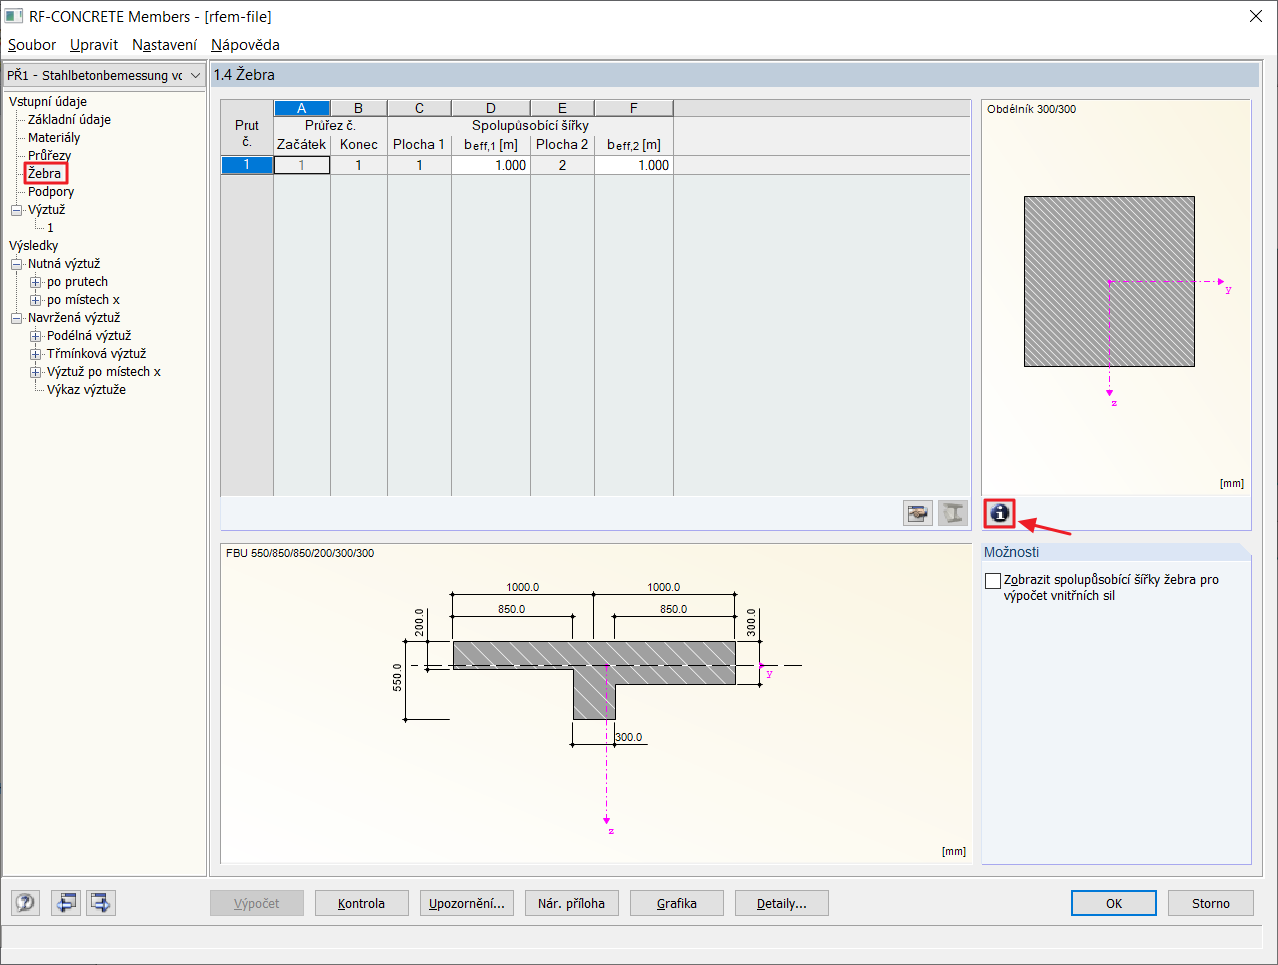
Task: Click the beff,1 value cell 1.000
Action: click(491, 165)
